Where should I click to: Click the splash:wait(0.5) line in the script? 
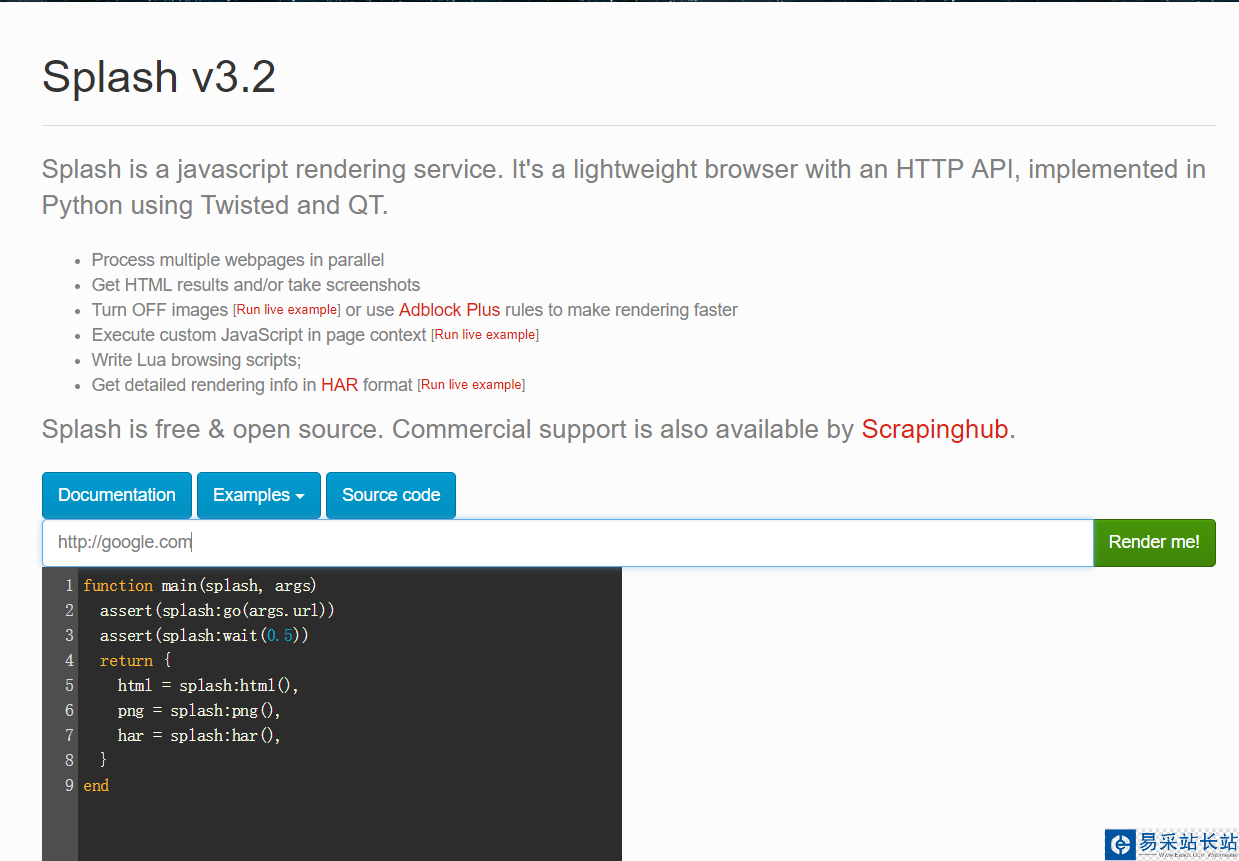pyautogui.click(x=204, y=635)
